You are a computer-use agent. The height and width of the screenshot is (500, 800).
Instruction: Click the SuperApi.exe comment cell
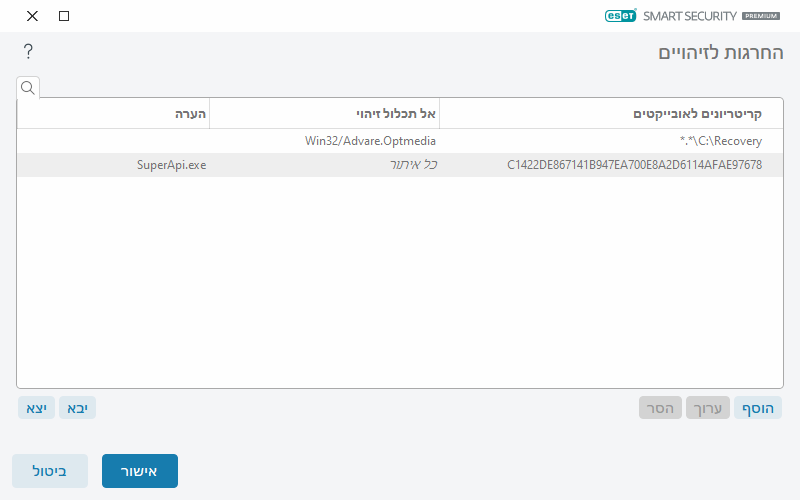click(171, 165)
